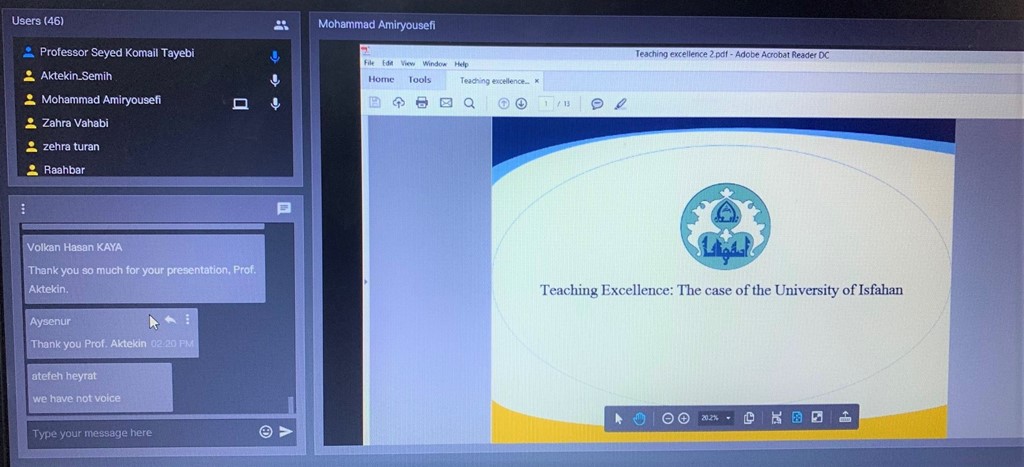Screen dimensions: 1024x467
Task: Click the page display copies icon
Action: (749, 418)
